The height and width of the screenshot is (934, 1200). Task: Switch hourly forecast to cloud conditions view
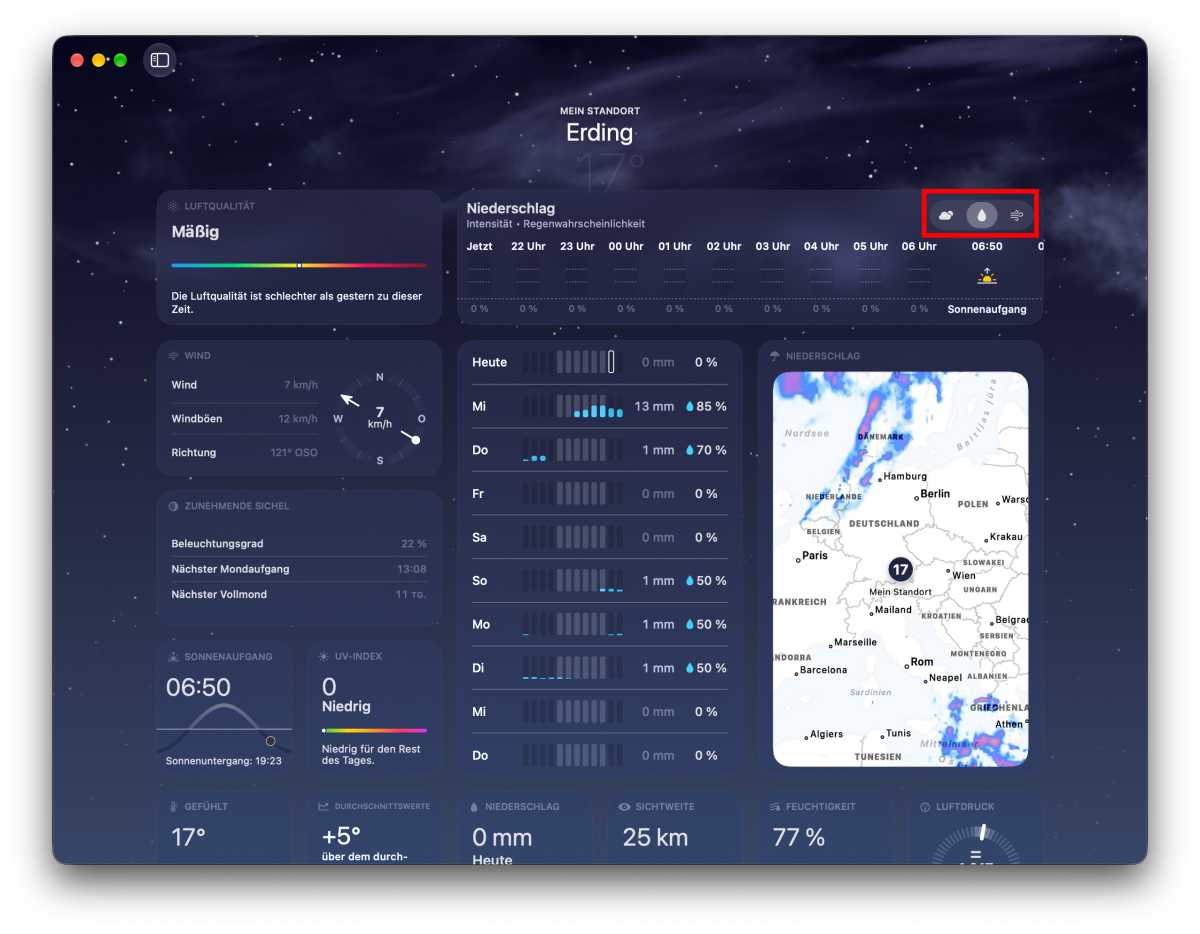(x=946, y=215)
